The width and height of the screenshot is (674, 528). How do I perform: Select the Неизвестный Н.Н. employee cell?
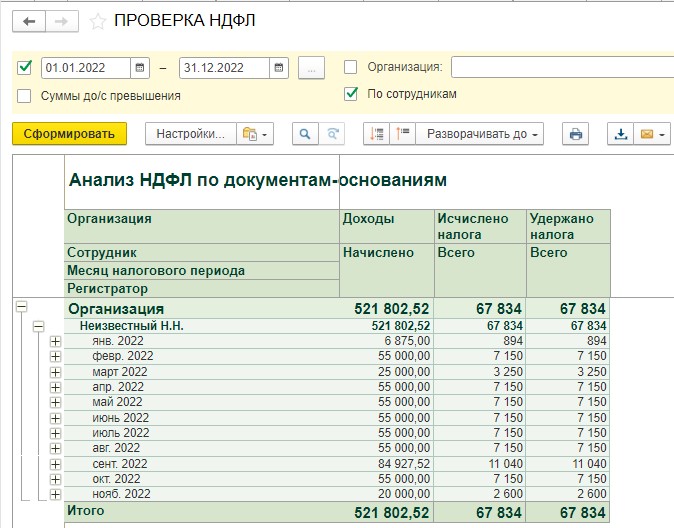coord(202,326)
